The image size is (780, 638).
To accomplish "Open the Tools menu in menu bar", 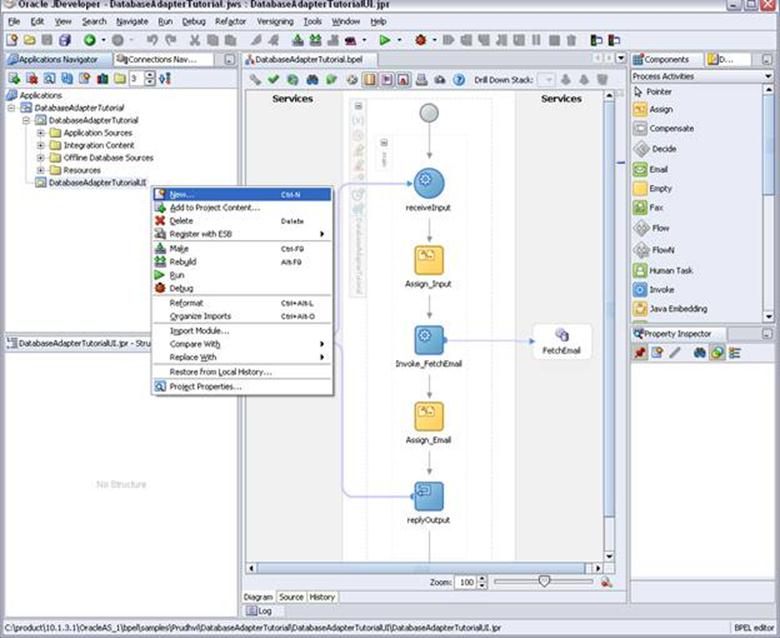I will point(312,21).
